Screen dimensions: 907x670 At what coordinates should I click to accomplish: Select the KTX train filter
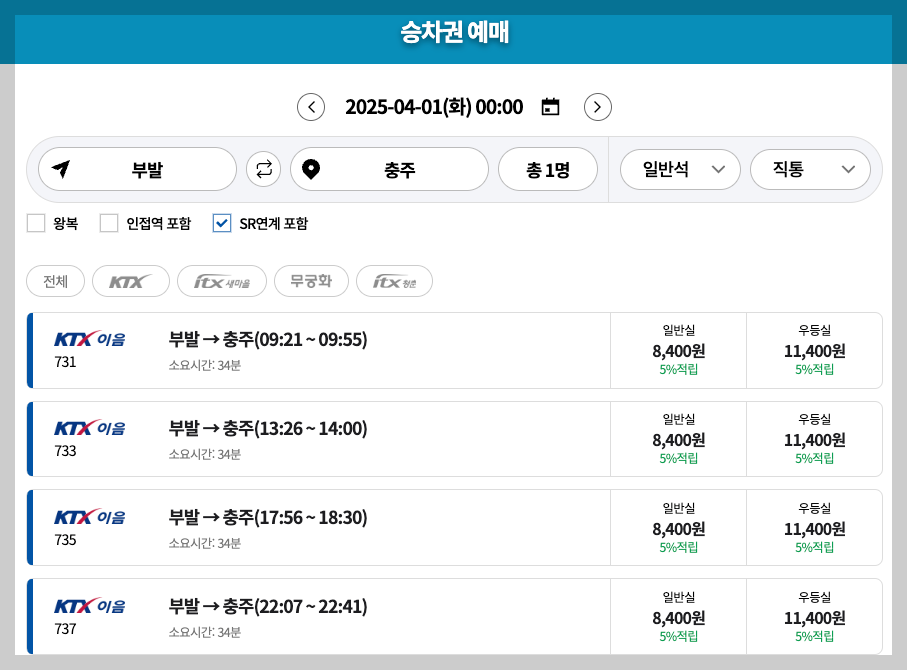click(x=130, y=281)
